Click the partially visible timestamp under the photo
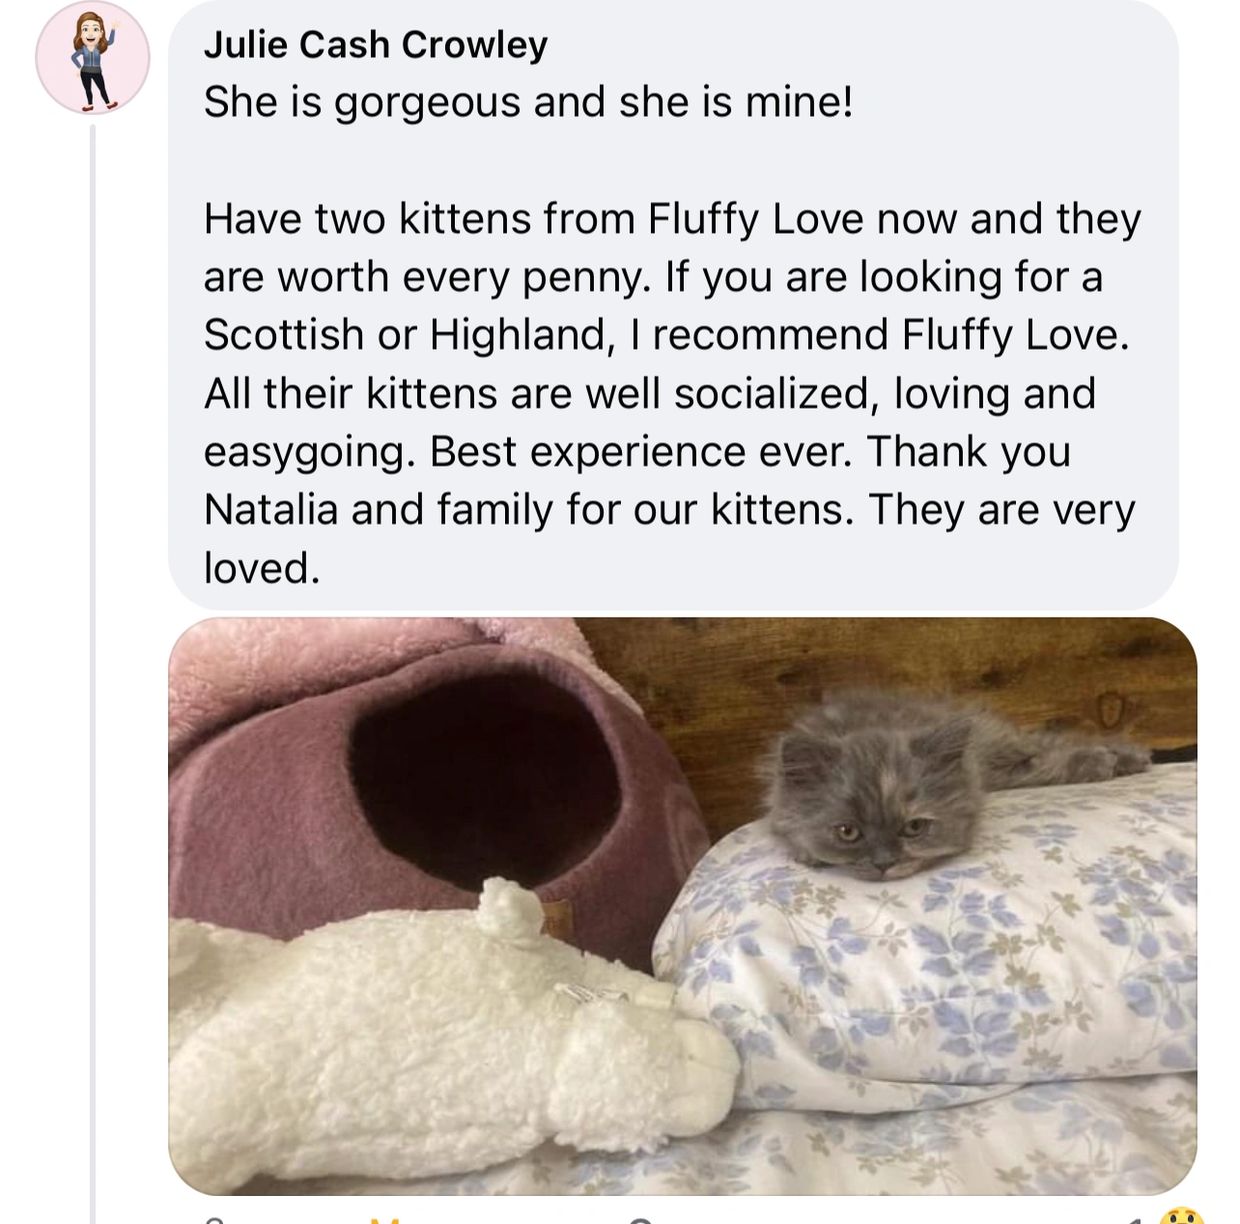Viewport: 1240px width, 1224px height. point(212,1219)
